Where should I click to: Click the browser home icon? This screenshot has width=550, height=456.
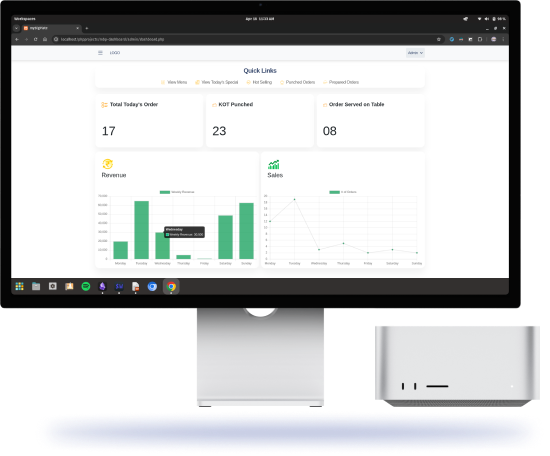pos(46,40)
